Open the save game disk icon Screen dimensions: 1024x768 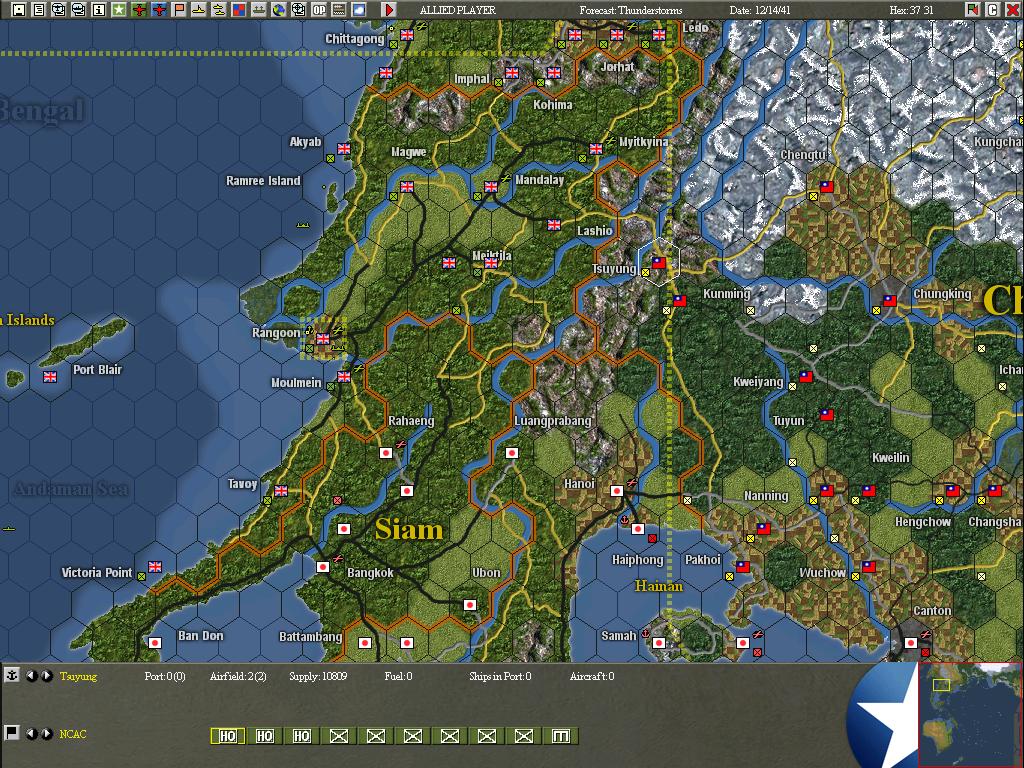(18, 10)
